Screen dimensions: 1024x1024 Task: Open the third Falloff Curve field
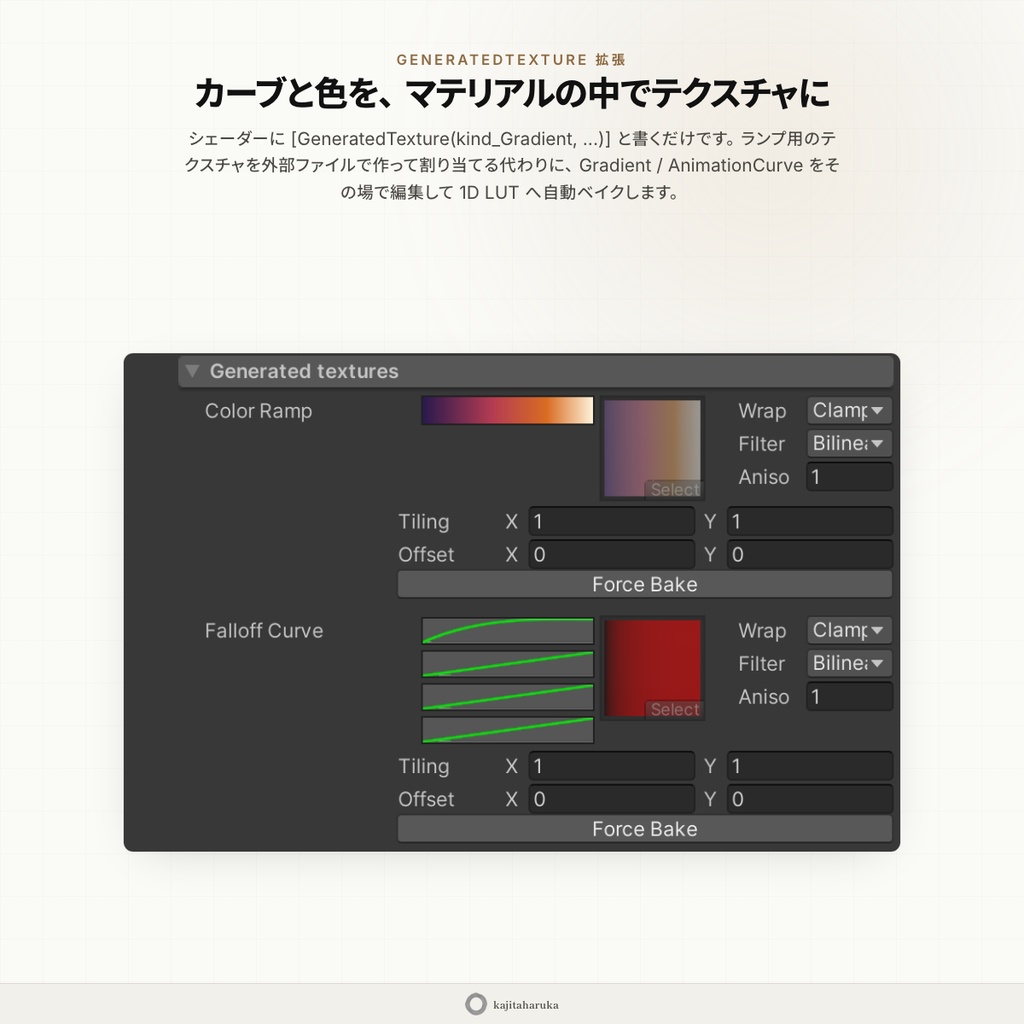(x=507, y=697)
